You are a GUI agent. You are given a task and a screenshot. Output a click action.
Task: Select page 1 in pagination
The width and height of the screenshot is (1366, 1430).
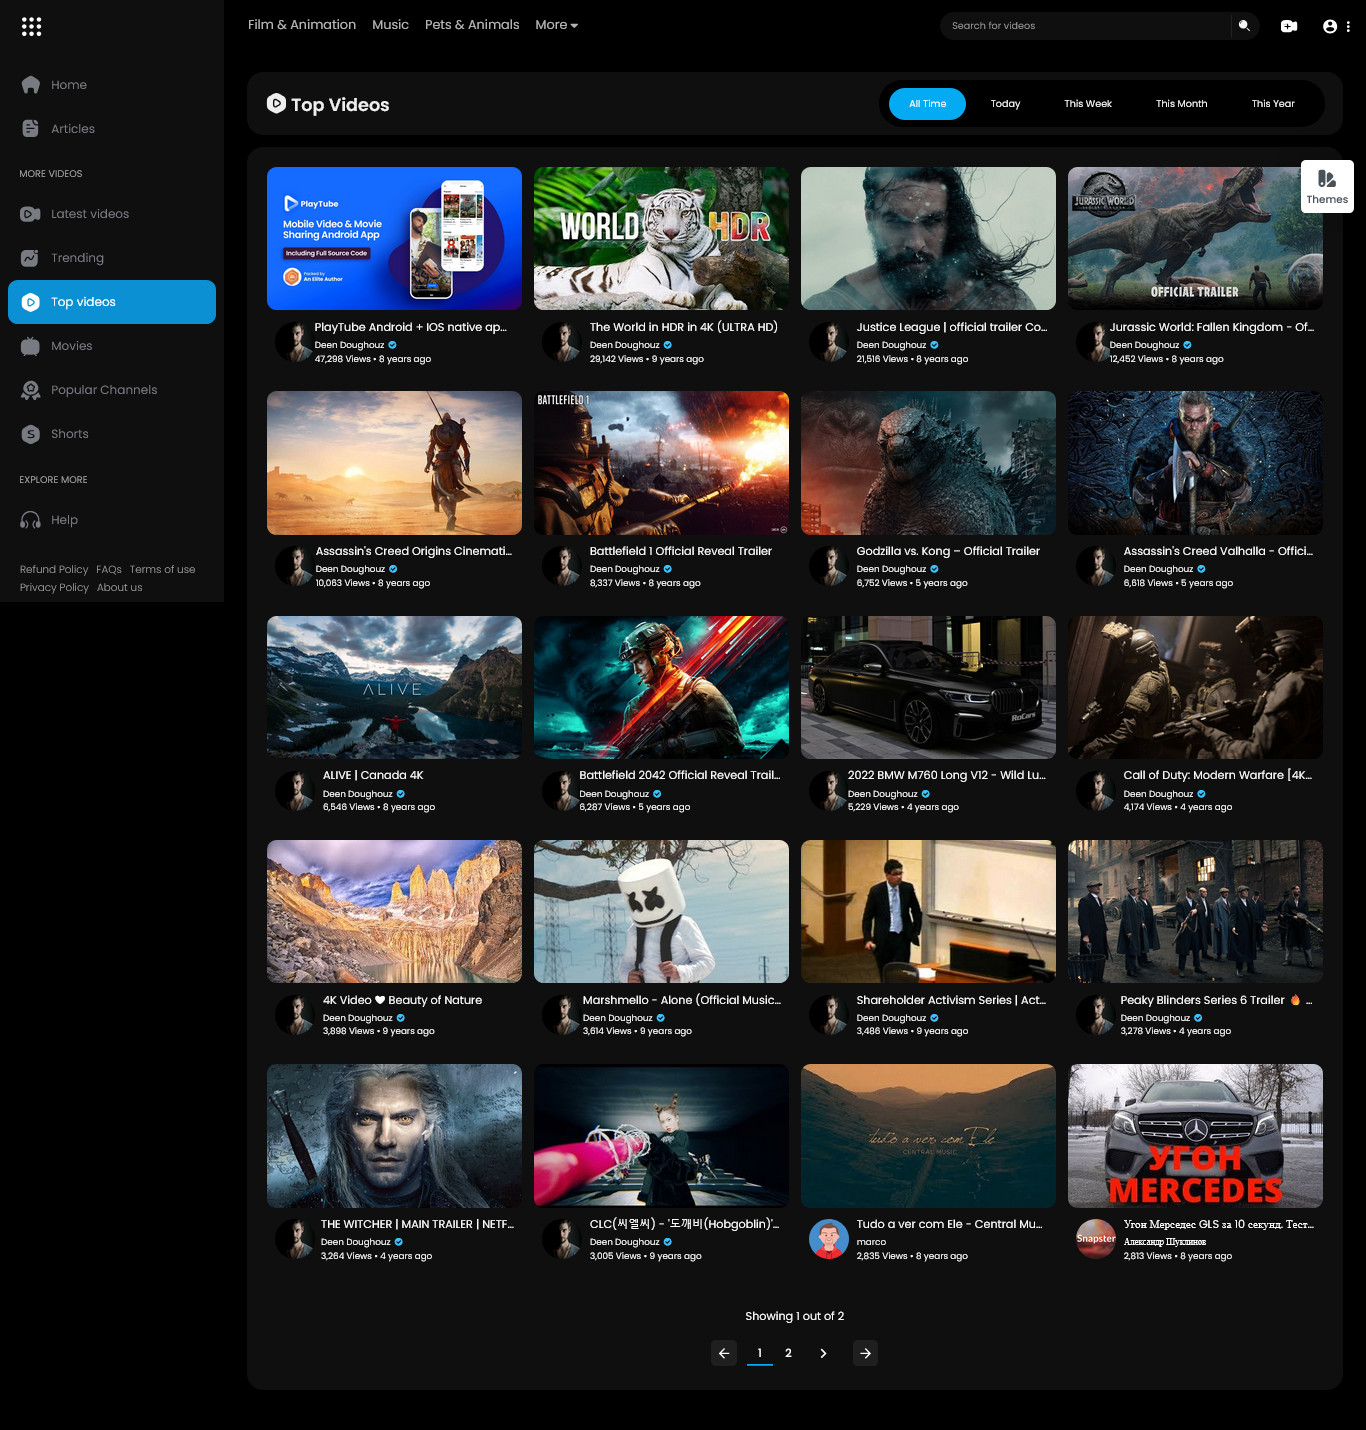pos(760,1353)
